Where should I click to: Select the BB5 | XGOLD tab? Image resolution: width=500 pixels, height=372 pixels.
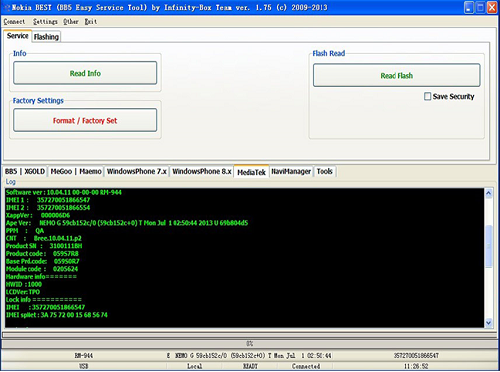pos(25,172)
